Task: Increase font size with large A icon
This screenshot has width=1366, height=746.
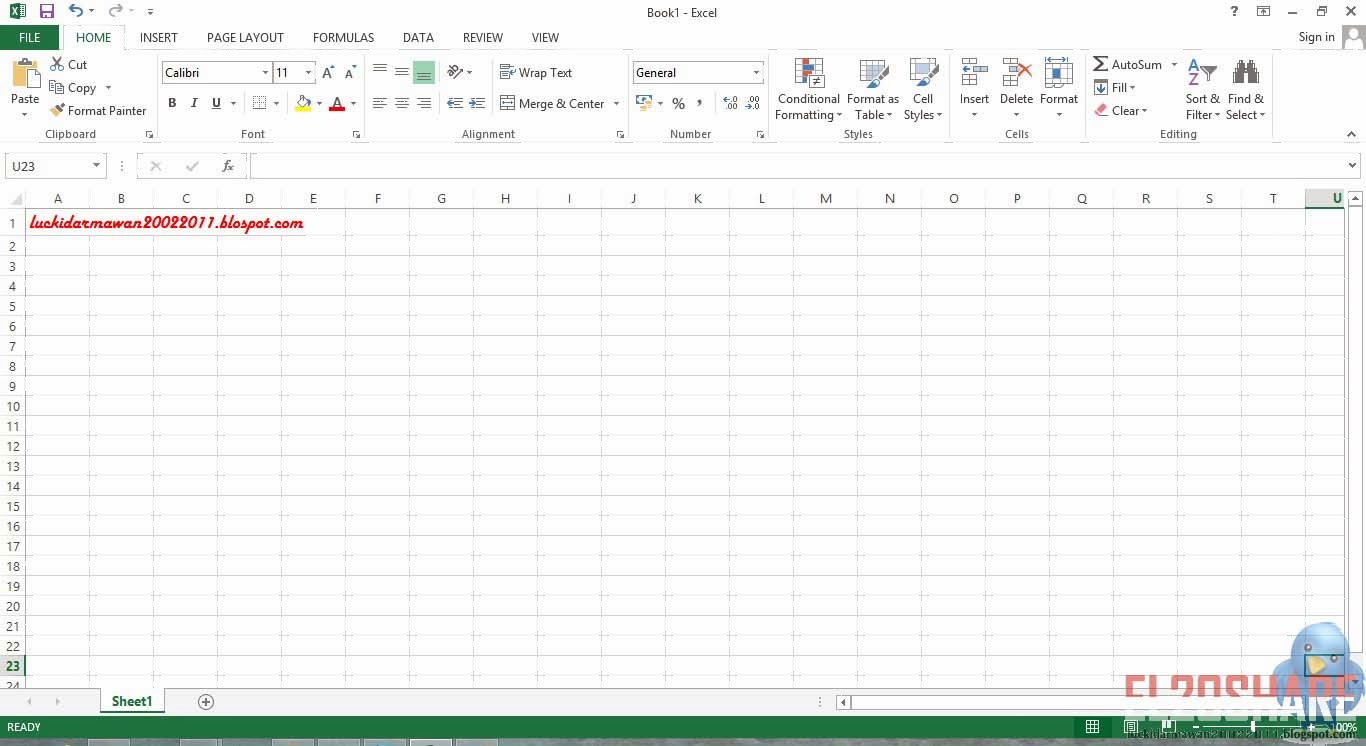Action: click(328, 73)
